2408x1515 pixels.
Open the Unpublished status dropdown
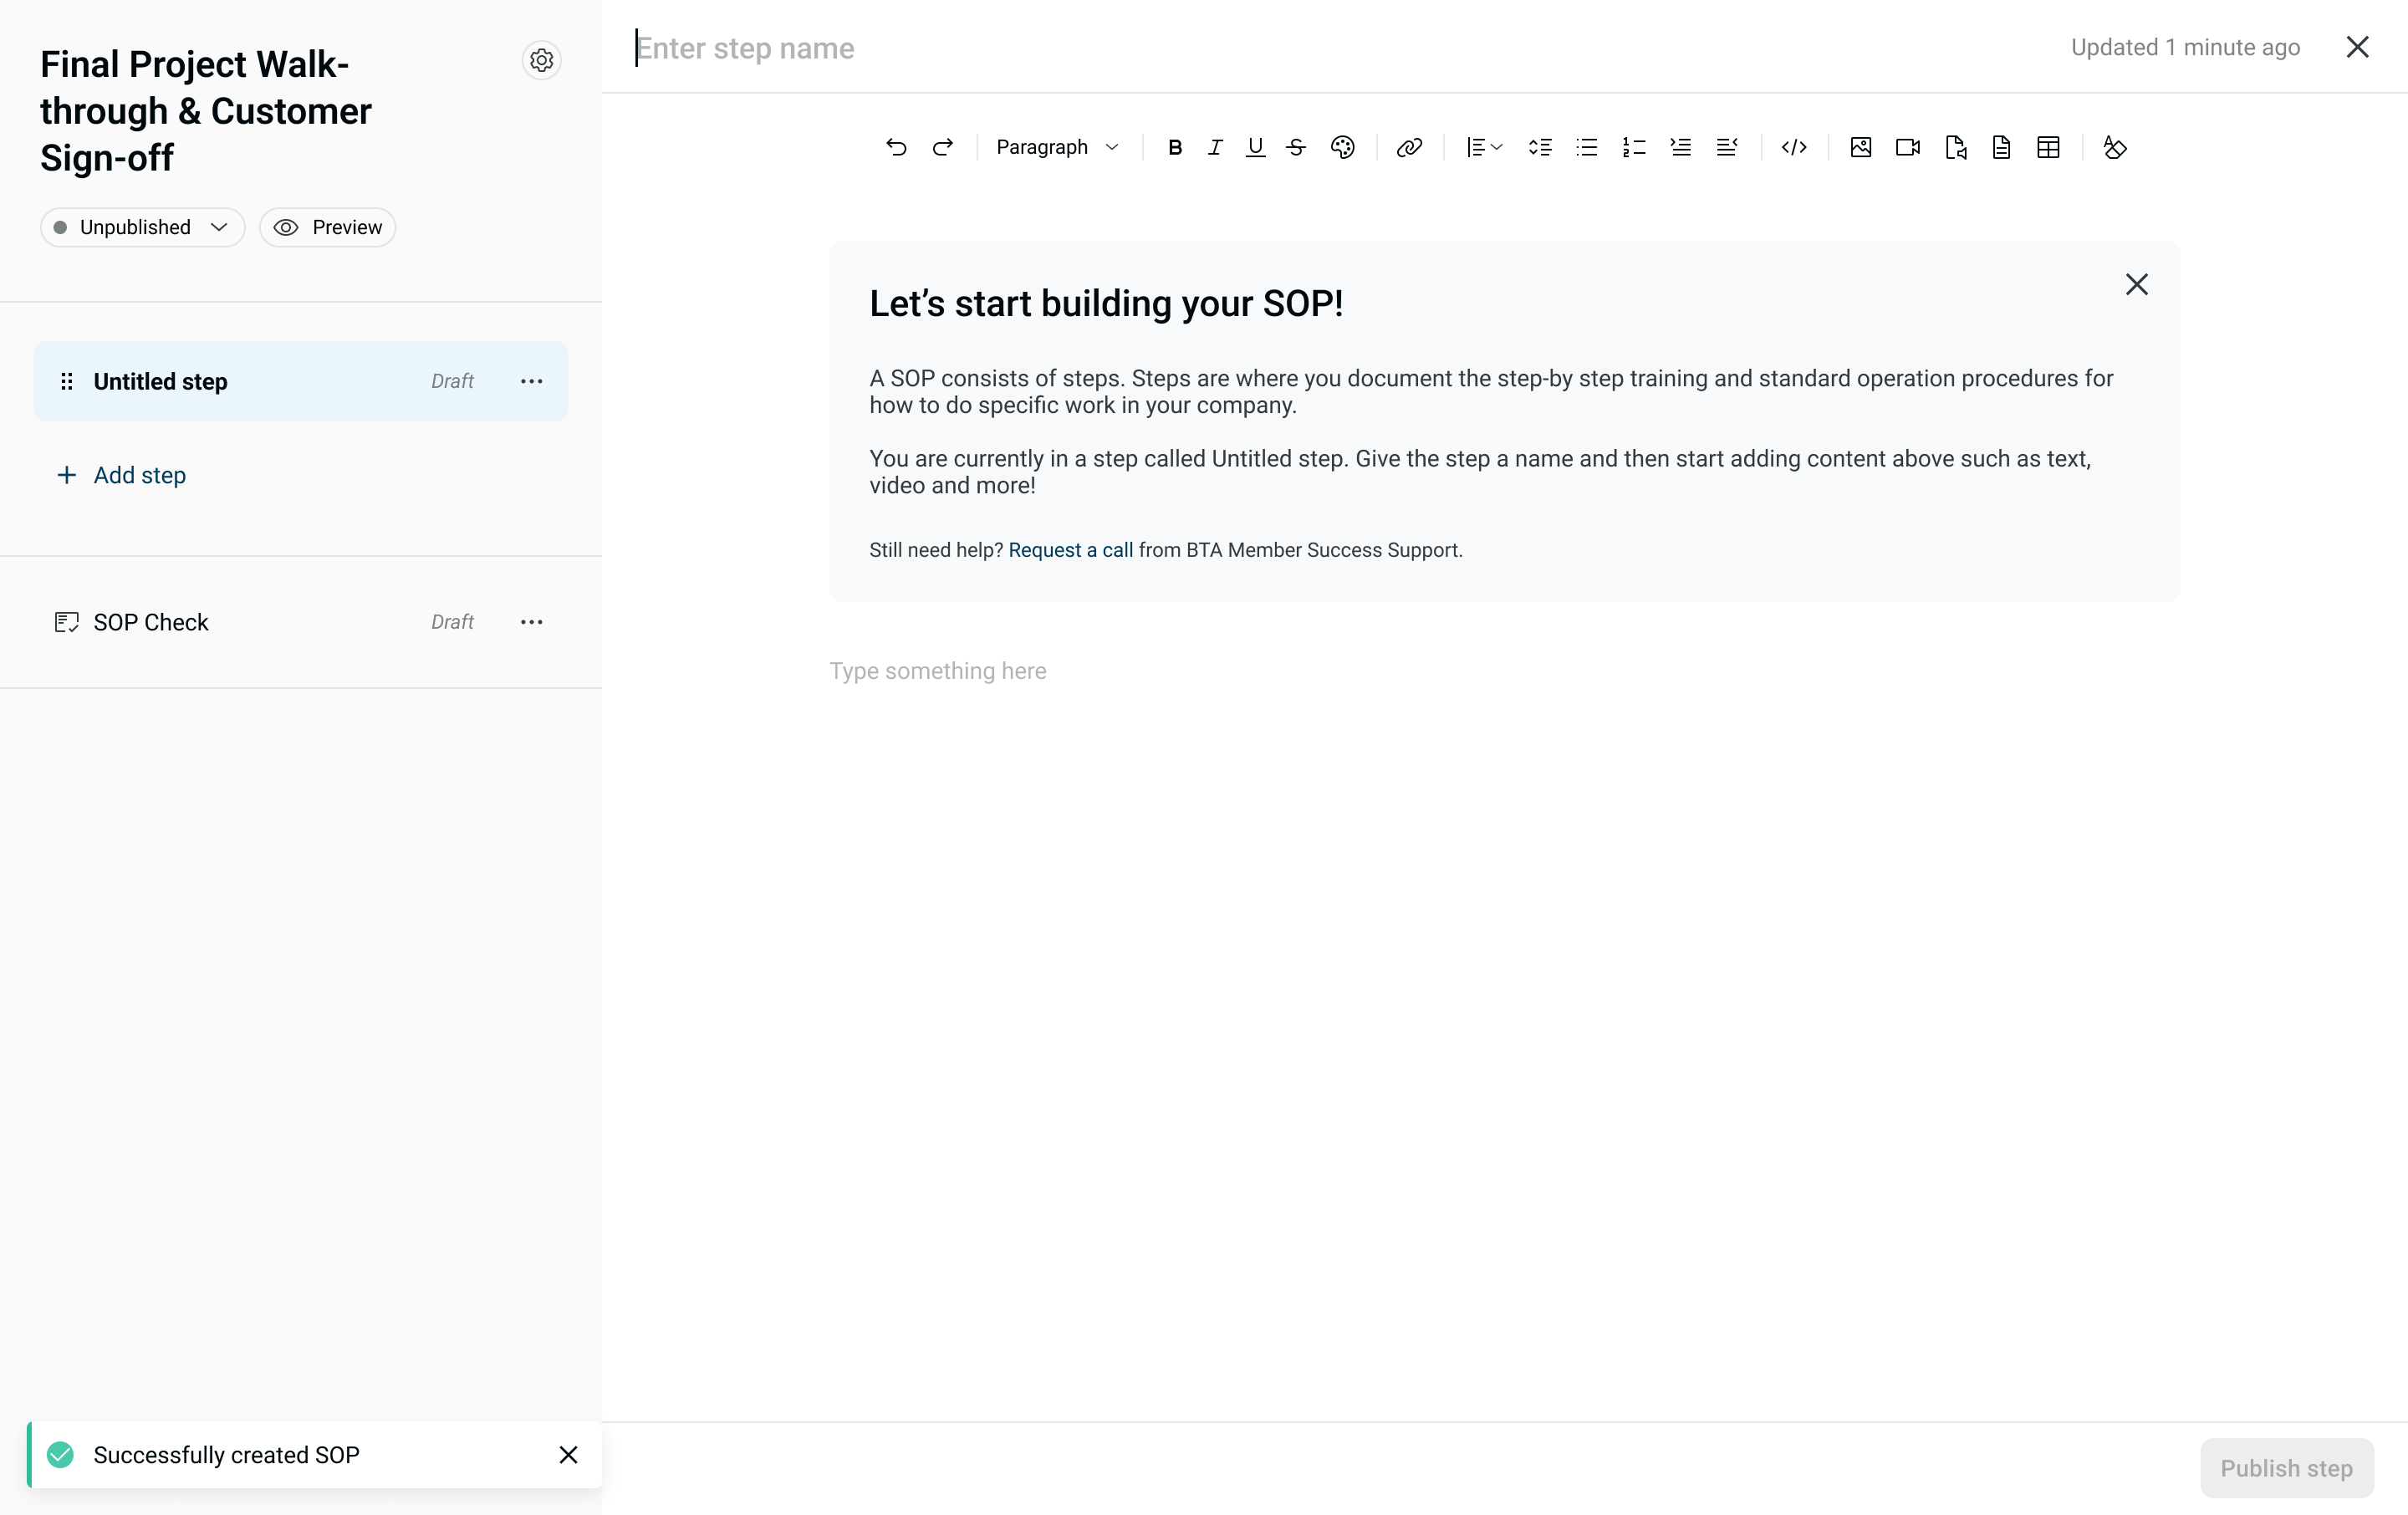tap(141, 227)
